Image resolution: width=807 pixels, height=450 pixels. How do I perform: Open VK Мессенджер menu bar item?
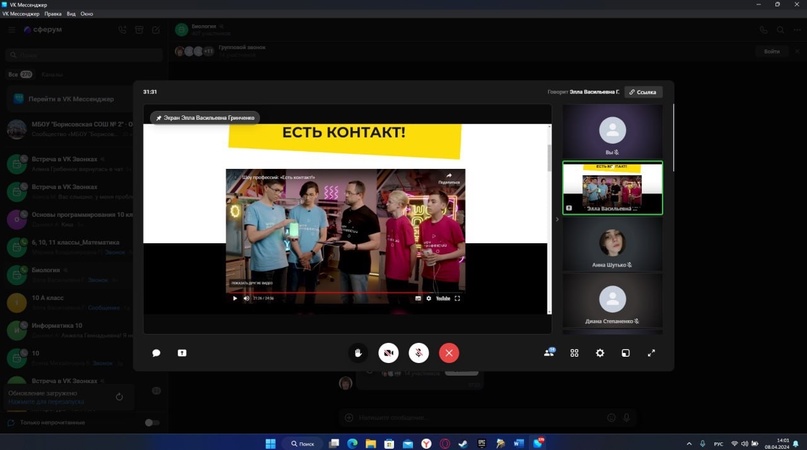(x=21, y=14)
